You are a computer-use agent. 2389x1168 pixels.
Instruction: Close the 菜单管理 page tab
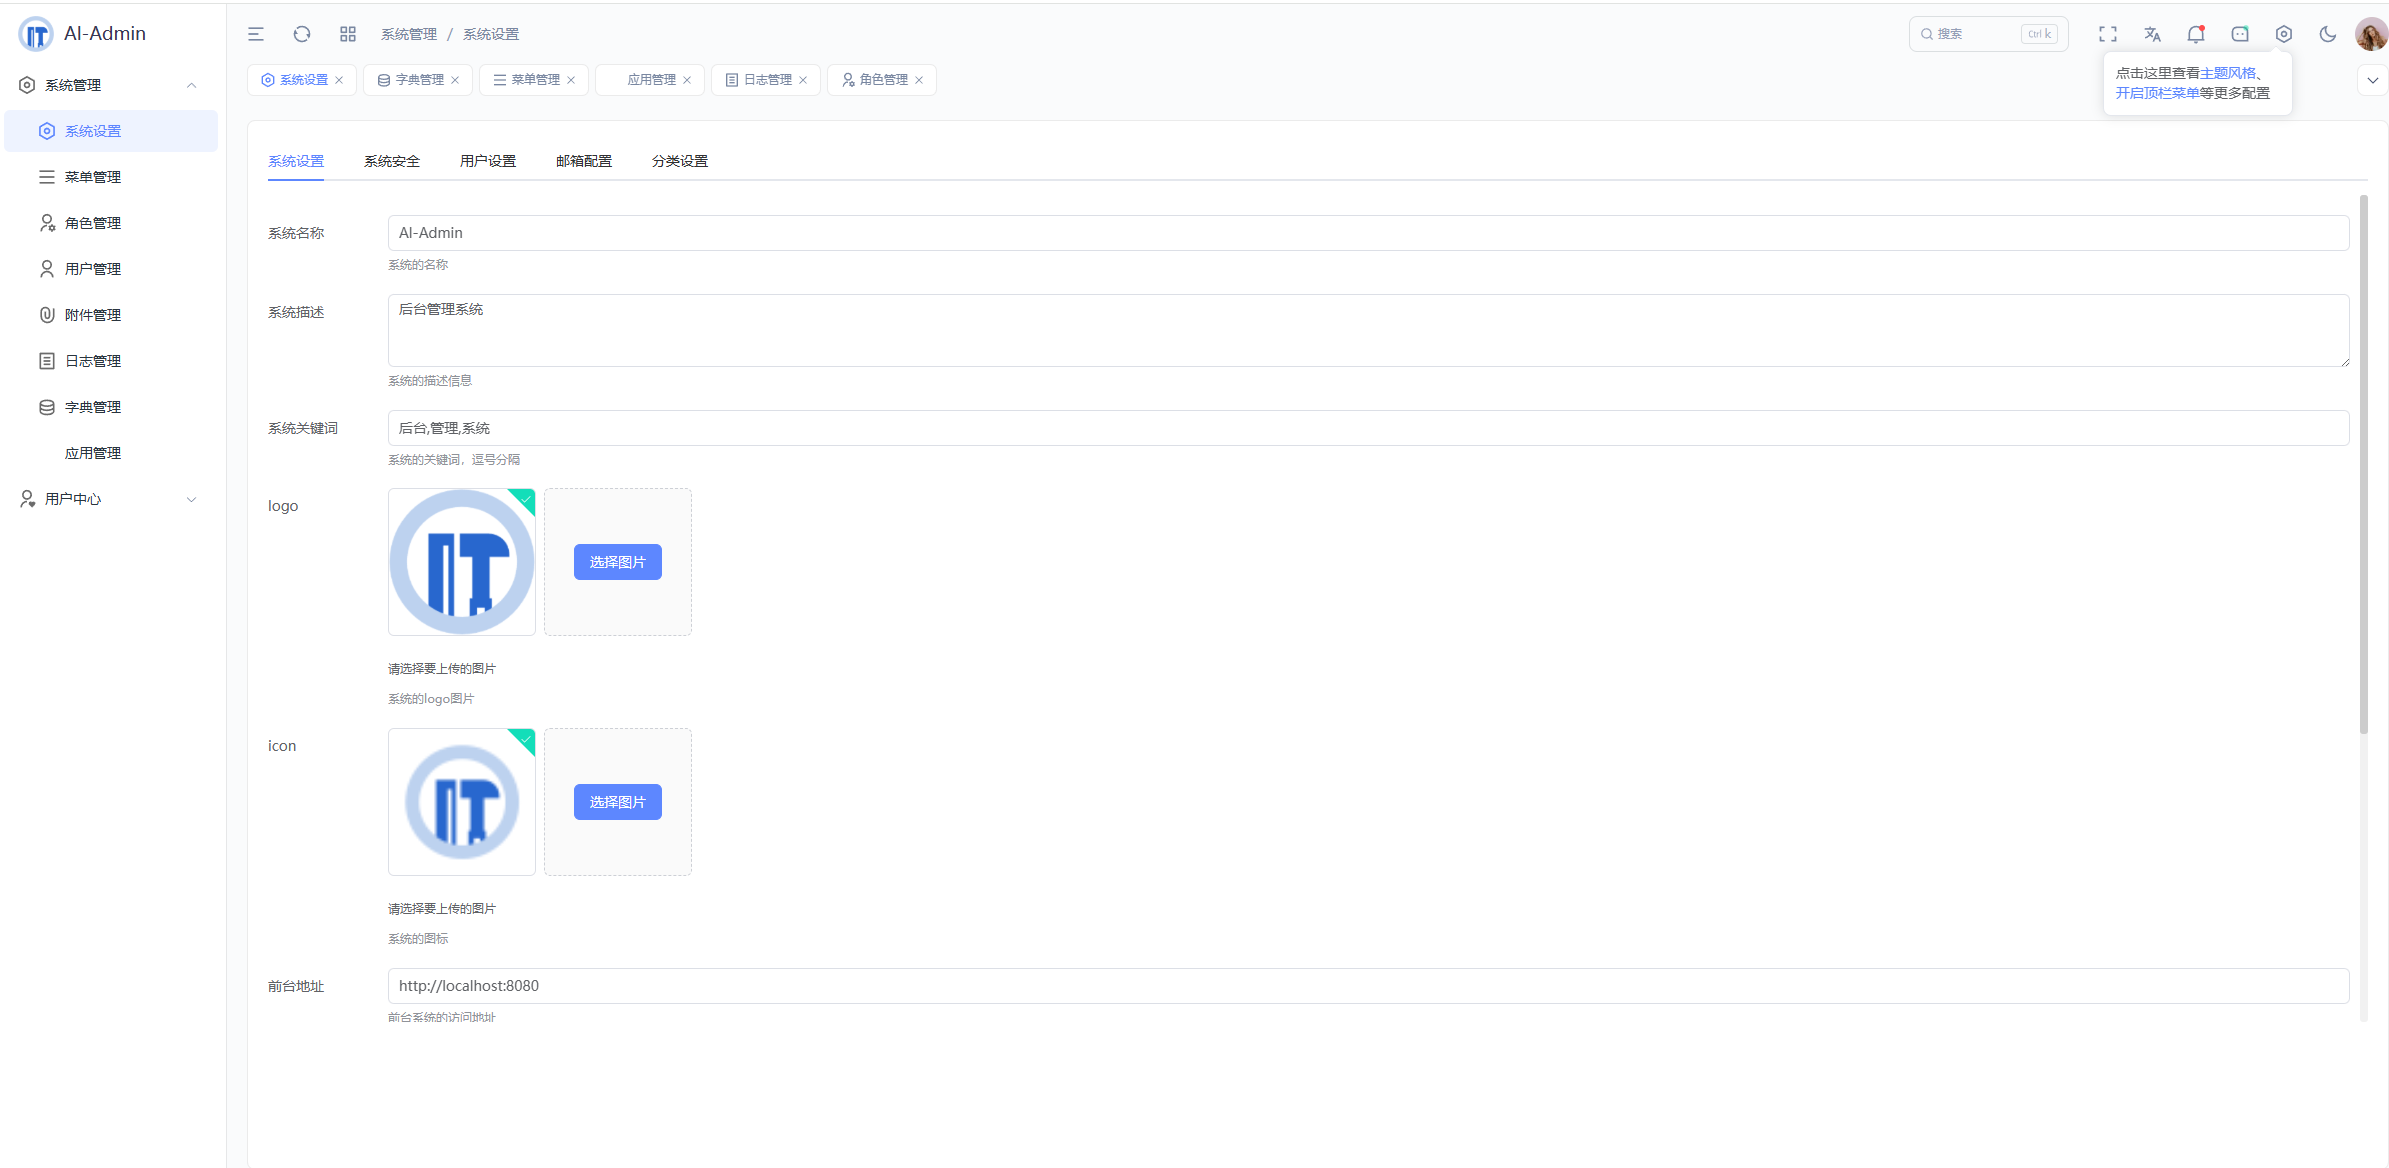tap(571, 80)
